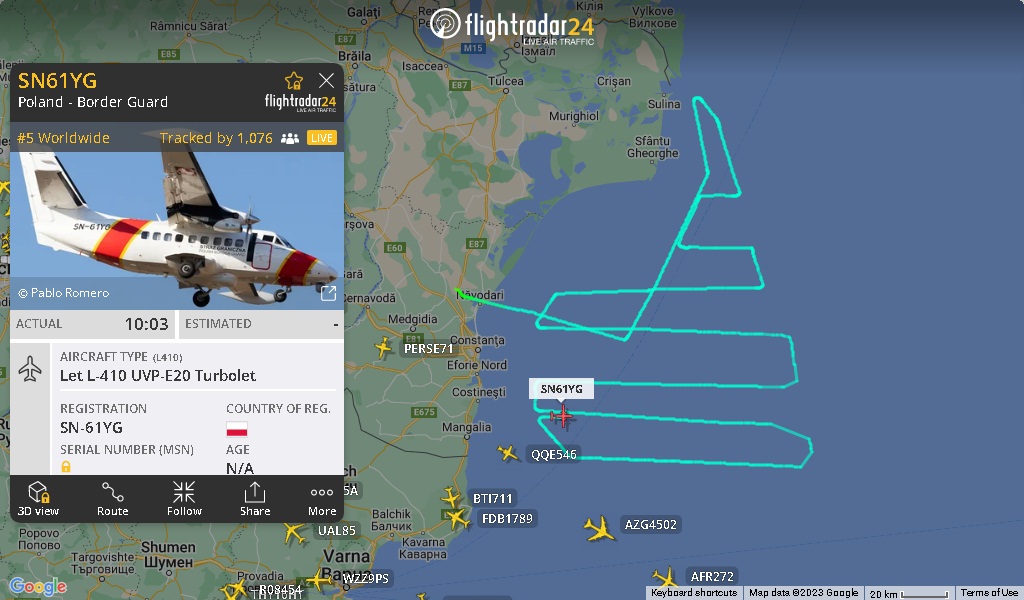Click the locked serial number padlock icon

pyautogui.click(x=66, y=467)
